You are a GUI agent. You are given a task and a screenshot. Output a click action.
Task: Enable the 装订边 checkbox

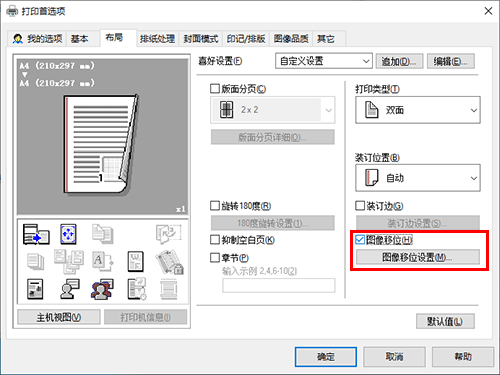[x=360, y=206]
